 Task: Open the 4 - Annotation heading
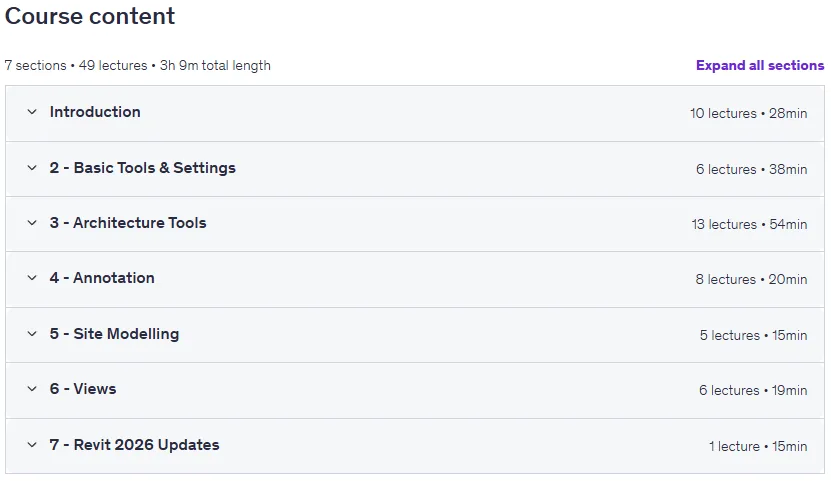(x=102, y=278)
